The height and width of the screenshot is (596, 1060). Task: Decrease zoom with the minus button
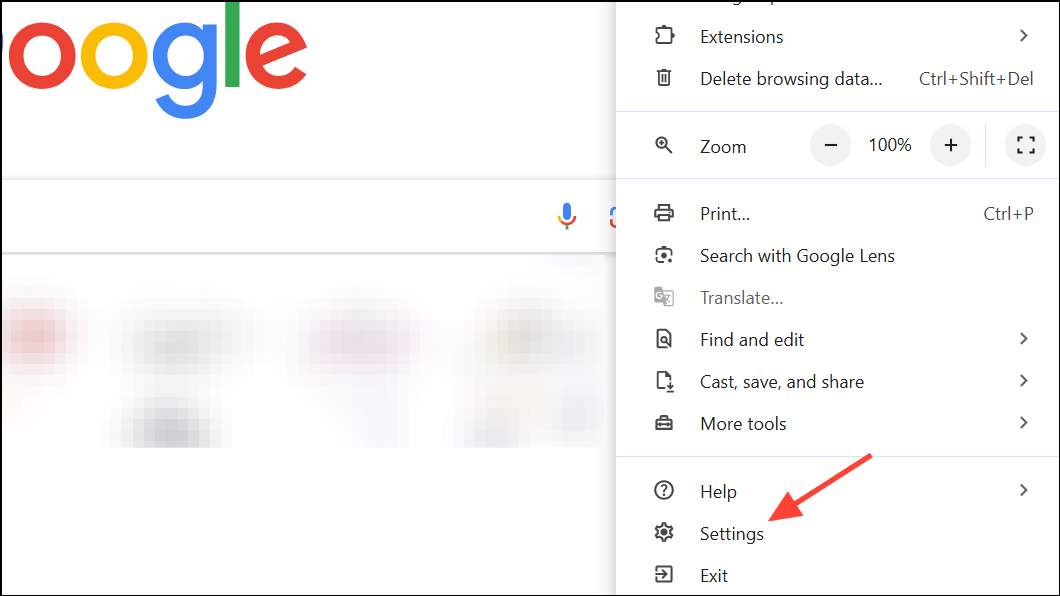[x=830, y=146]
